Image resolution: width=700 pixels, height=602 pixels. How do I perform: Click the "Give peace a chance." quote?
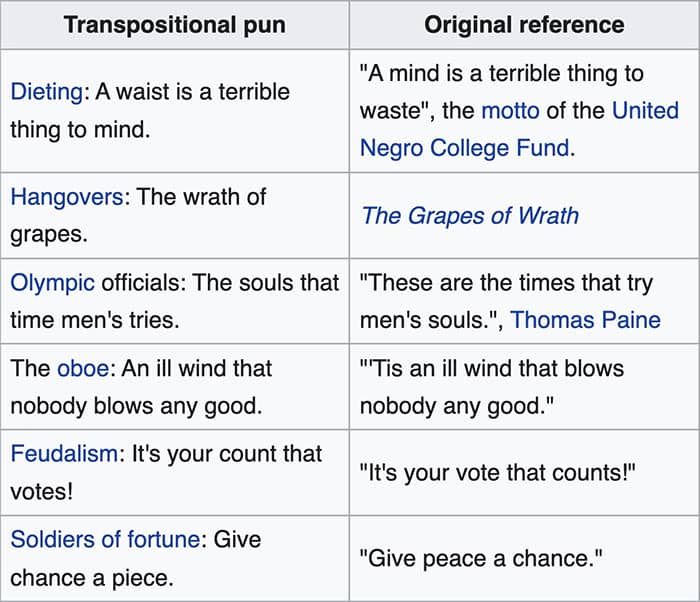point(482,558)
